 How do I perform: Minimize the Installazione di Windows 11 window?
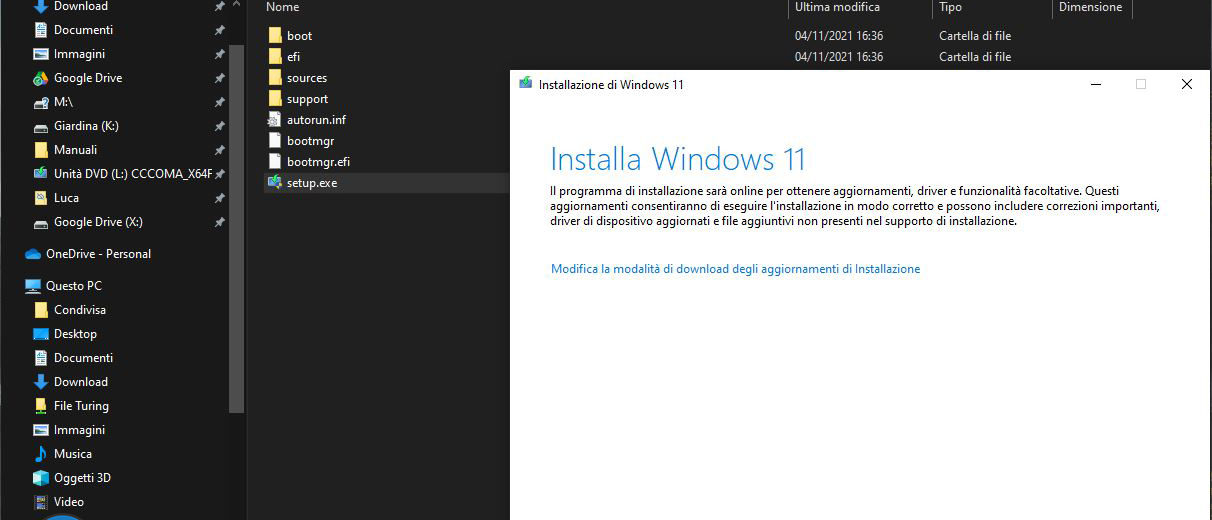(1095, 84)
